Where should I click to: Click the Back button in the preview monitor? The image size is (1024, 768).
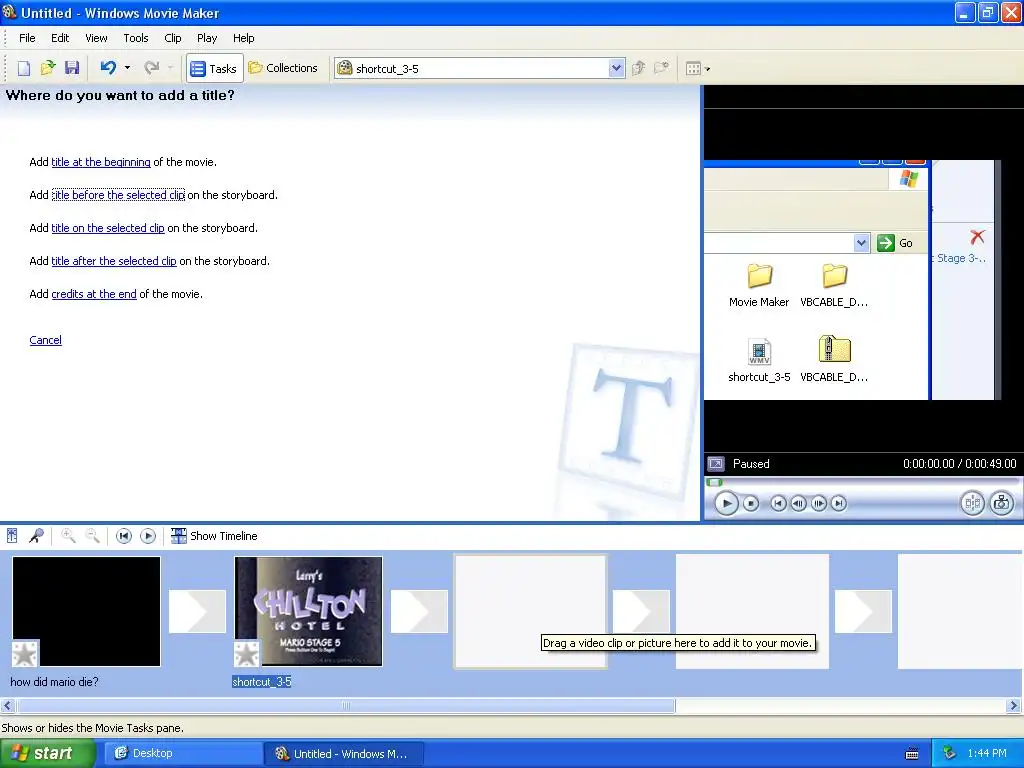coord(778,503)
